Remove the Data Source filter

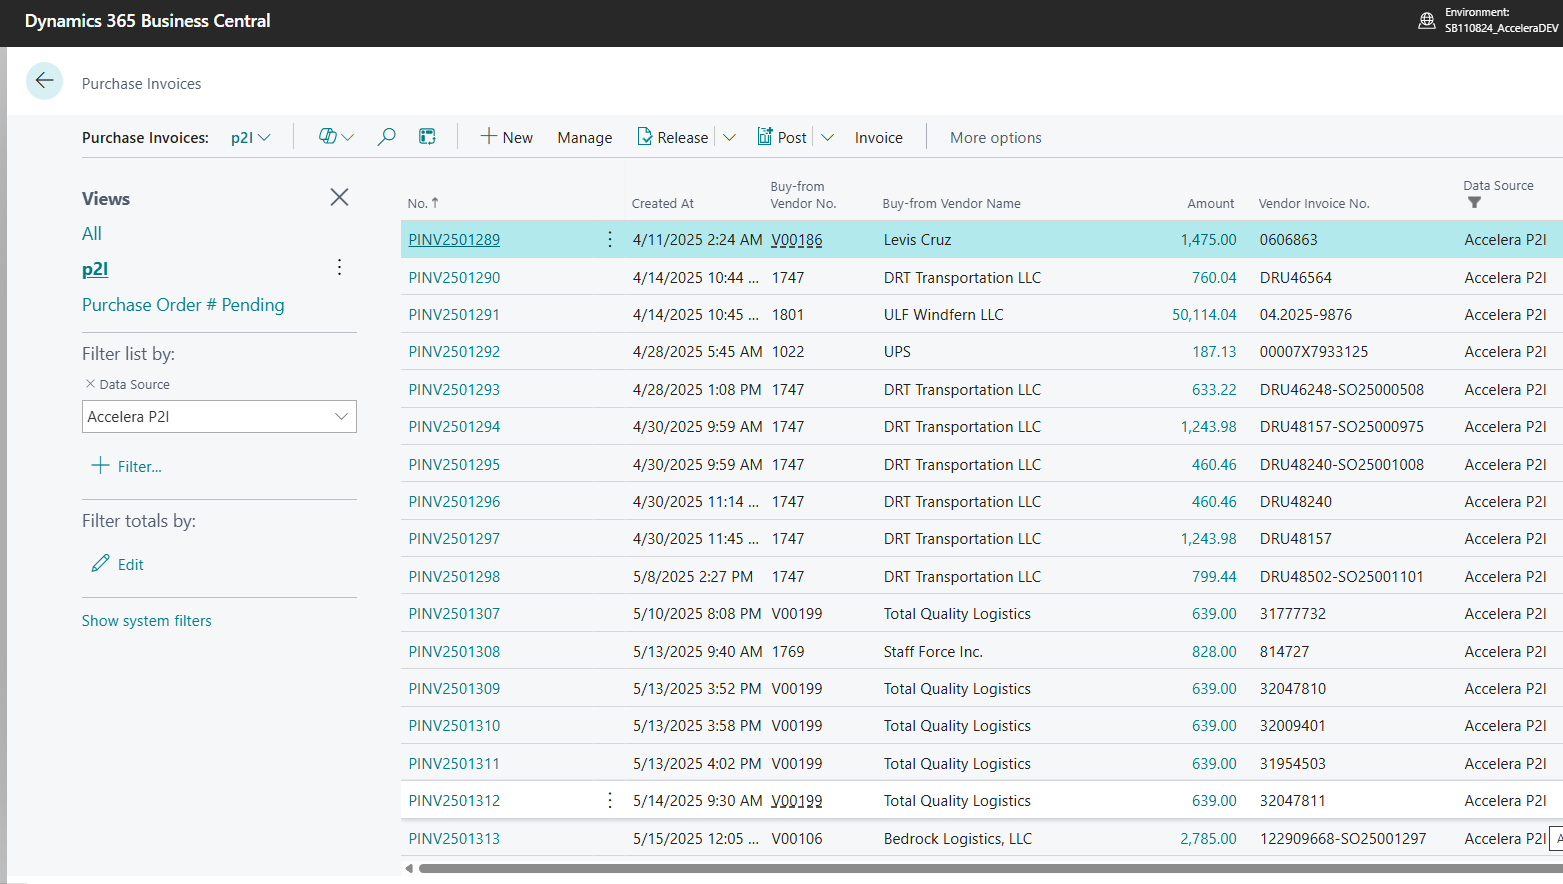tap(90, 384)
